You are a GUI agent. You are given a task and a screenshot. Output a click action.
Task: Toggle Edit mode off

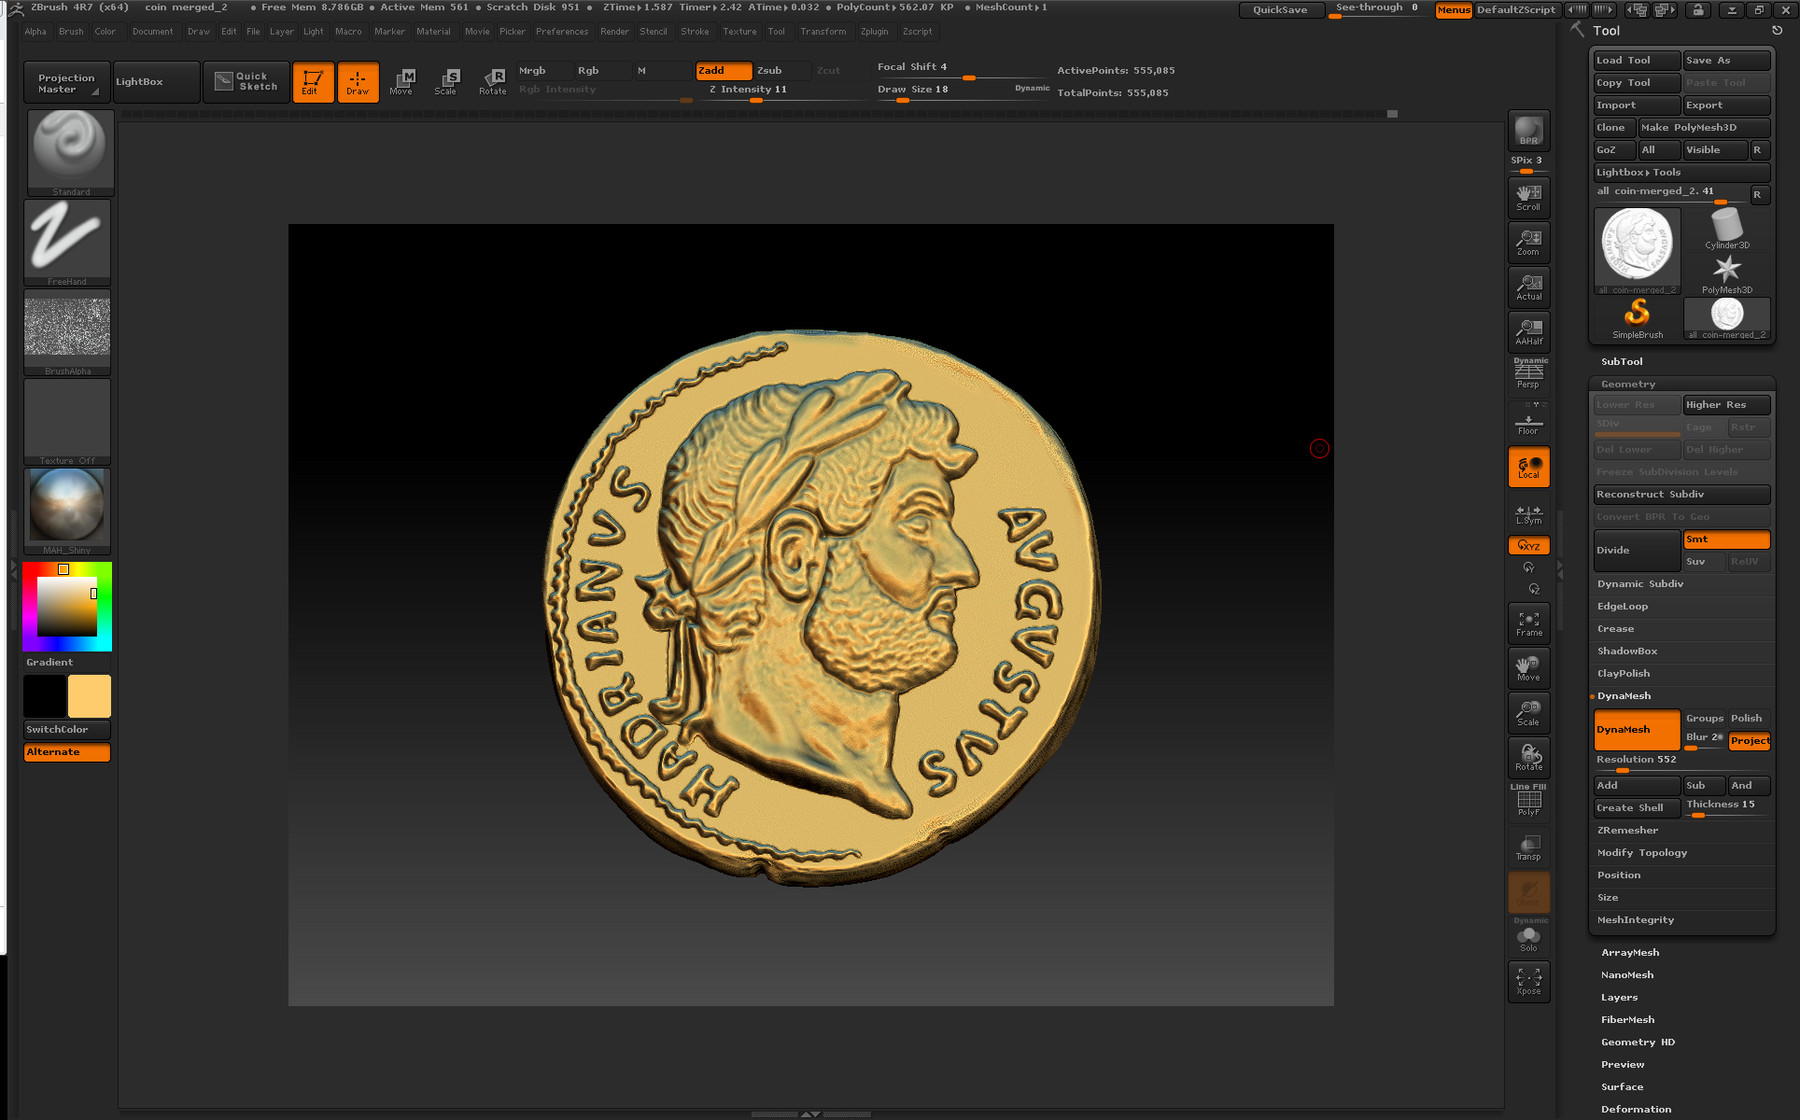[313, 81]
